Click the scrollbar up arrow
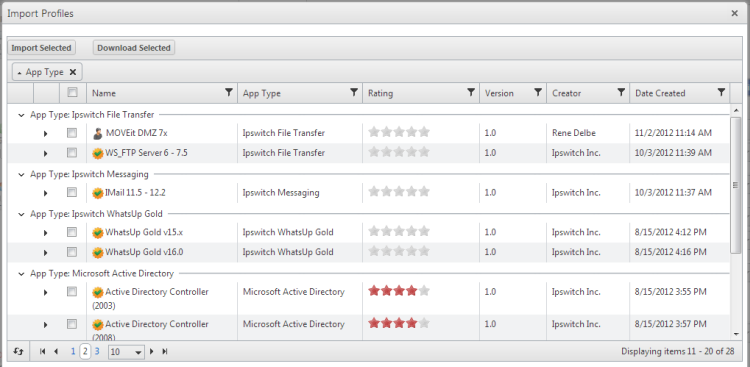This screenshot has height=367, width=750. coord(736,110)
